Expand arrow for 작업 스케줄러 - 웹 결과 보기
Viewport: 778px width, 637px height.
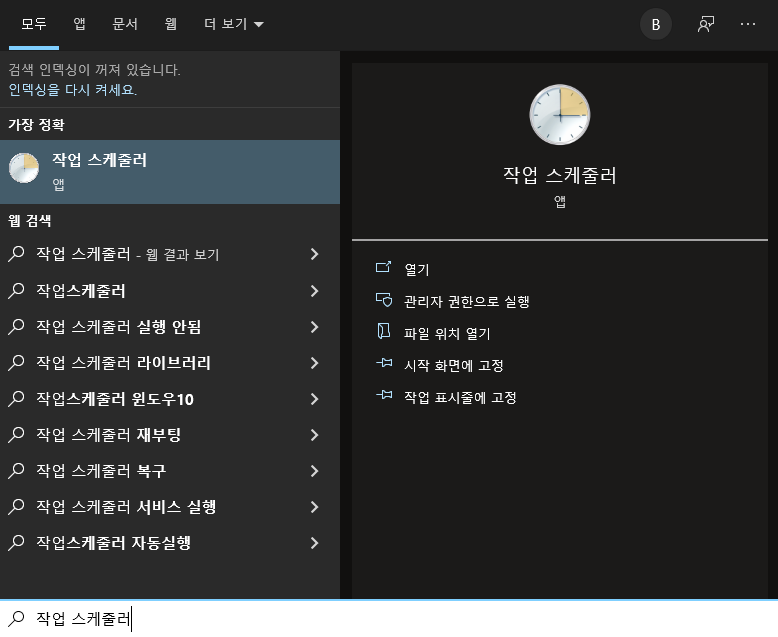314,254
